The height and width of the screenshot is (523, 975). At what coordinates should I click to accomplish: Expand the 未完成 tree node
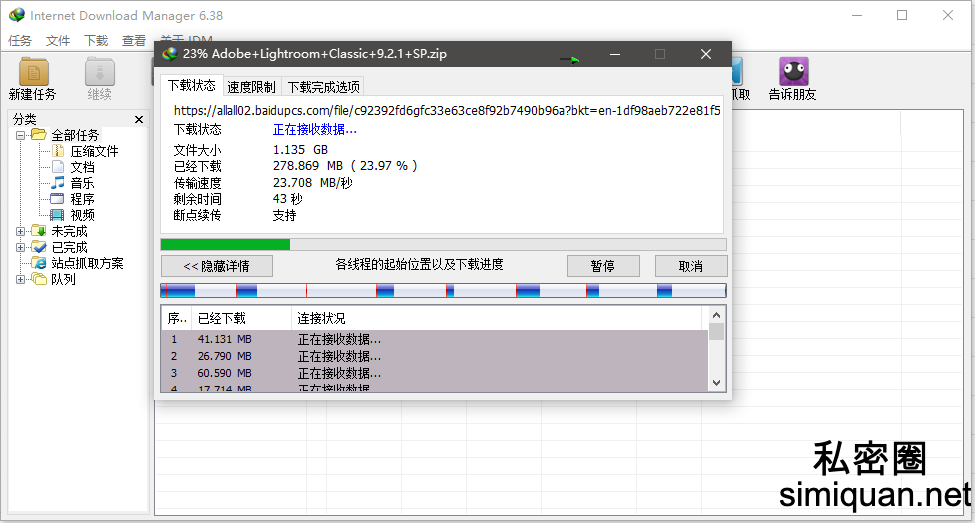point(21,231)
